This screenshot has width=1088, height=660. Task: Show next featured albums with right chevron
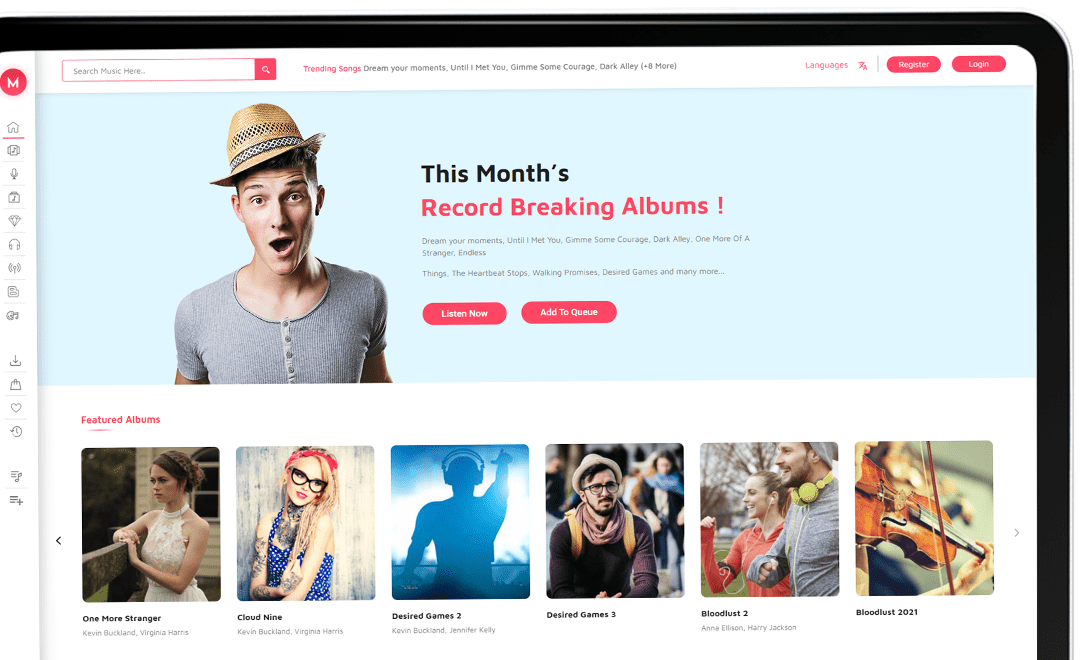(x=1017, y=533)
